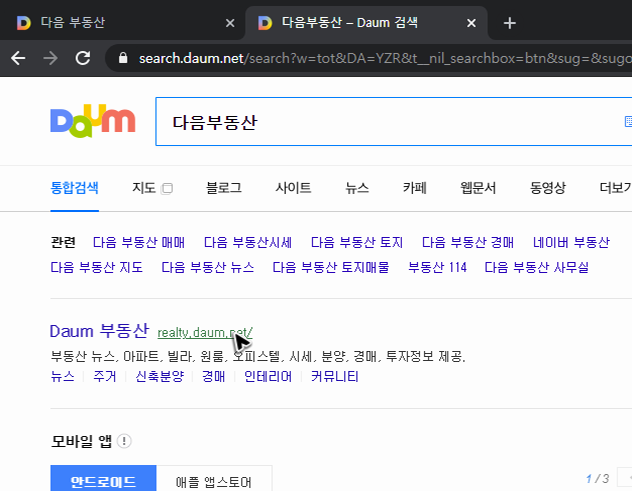The height and width of the screenshot is (491, 632).
Task: Click the browser forward arrow
Action: tap(50, 58)
